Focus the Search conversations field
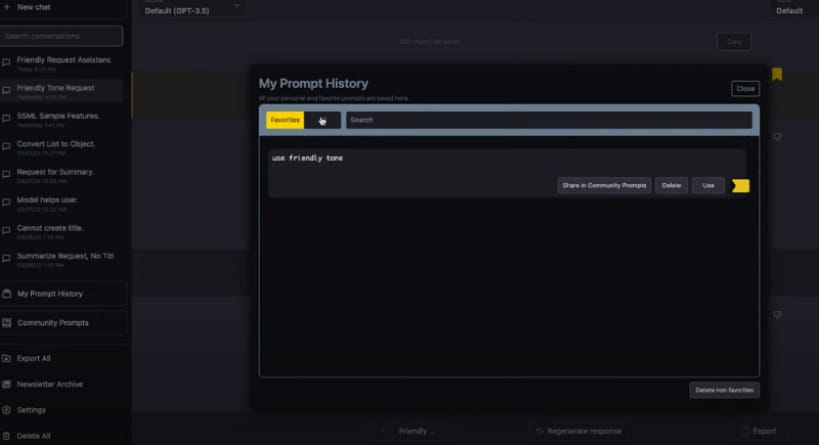 pos(62,36)
